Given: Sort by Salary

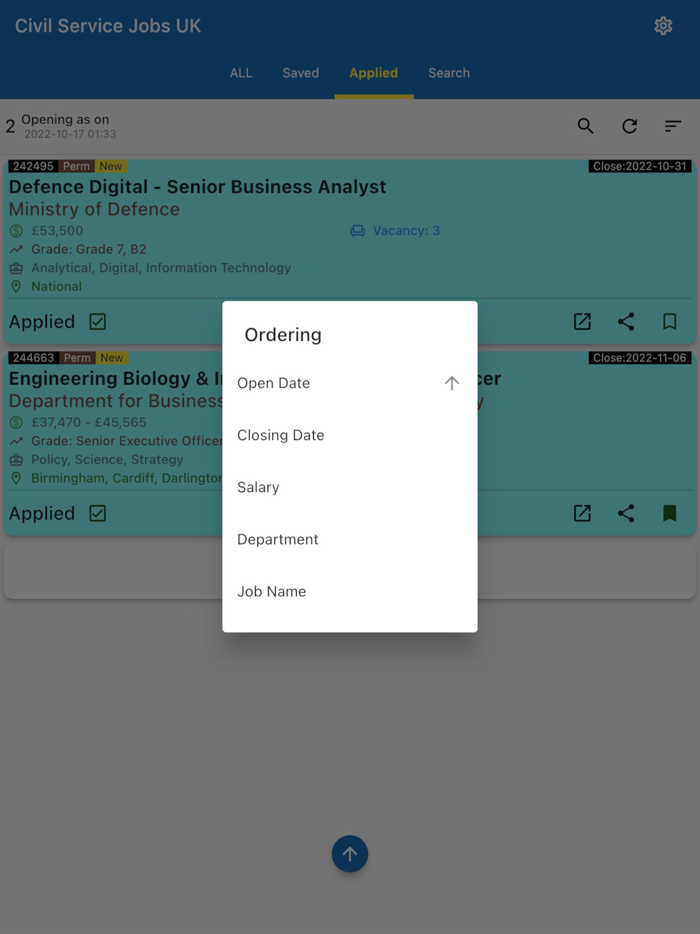Looking at the screenshot, I should [x=350, y=487].
